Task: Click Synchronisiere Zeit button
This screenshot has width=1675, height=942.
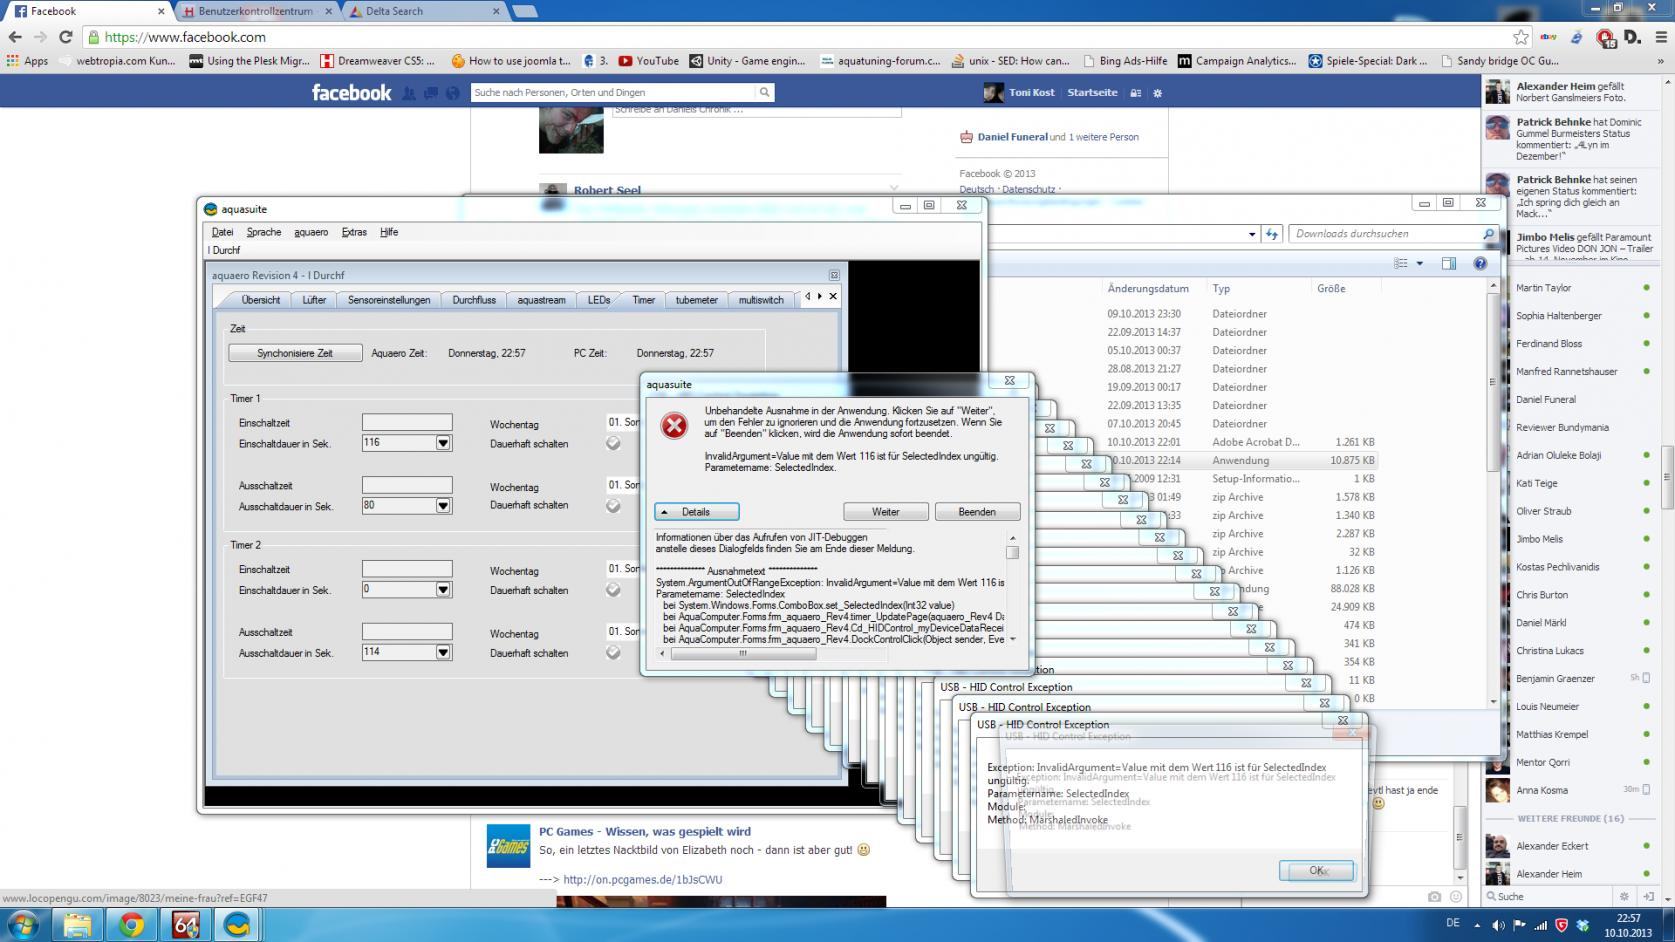Action: pyautogui.click(x=295, y=353)
